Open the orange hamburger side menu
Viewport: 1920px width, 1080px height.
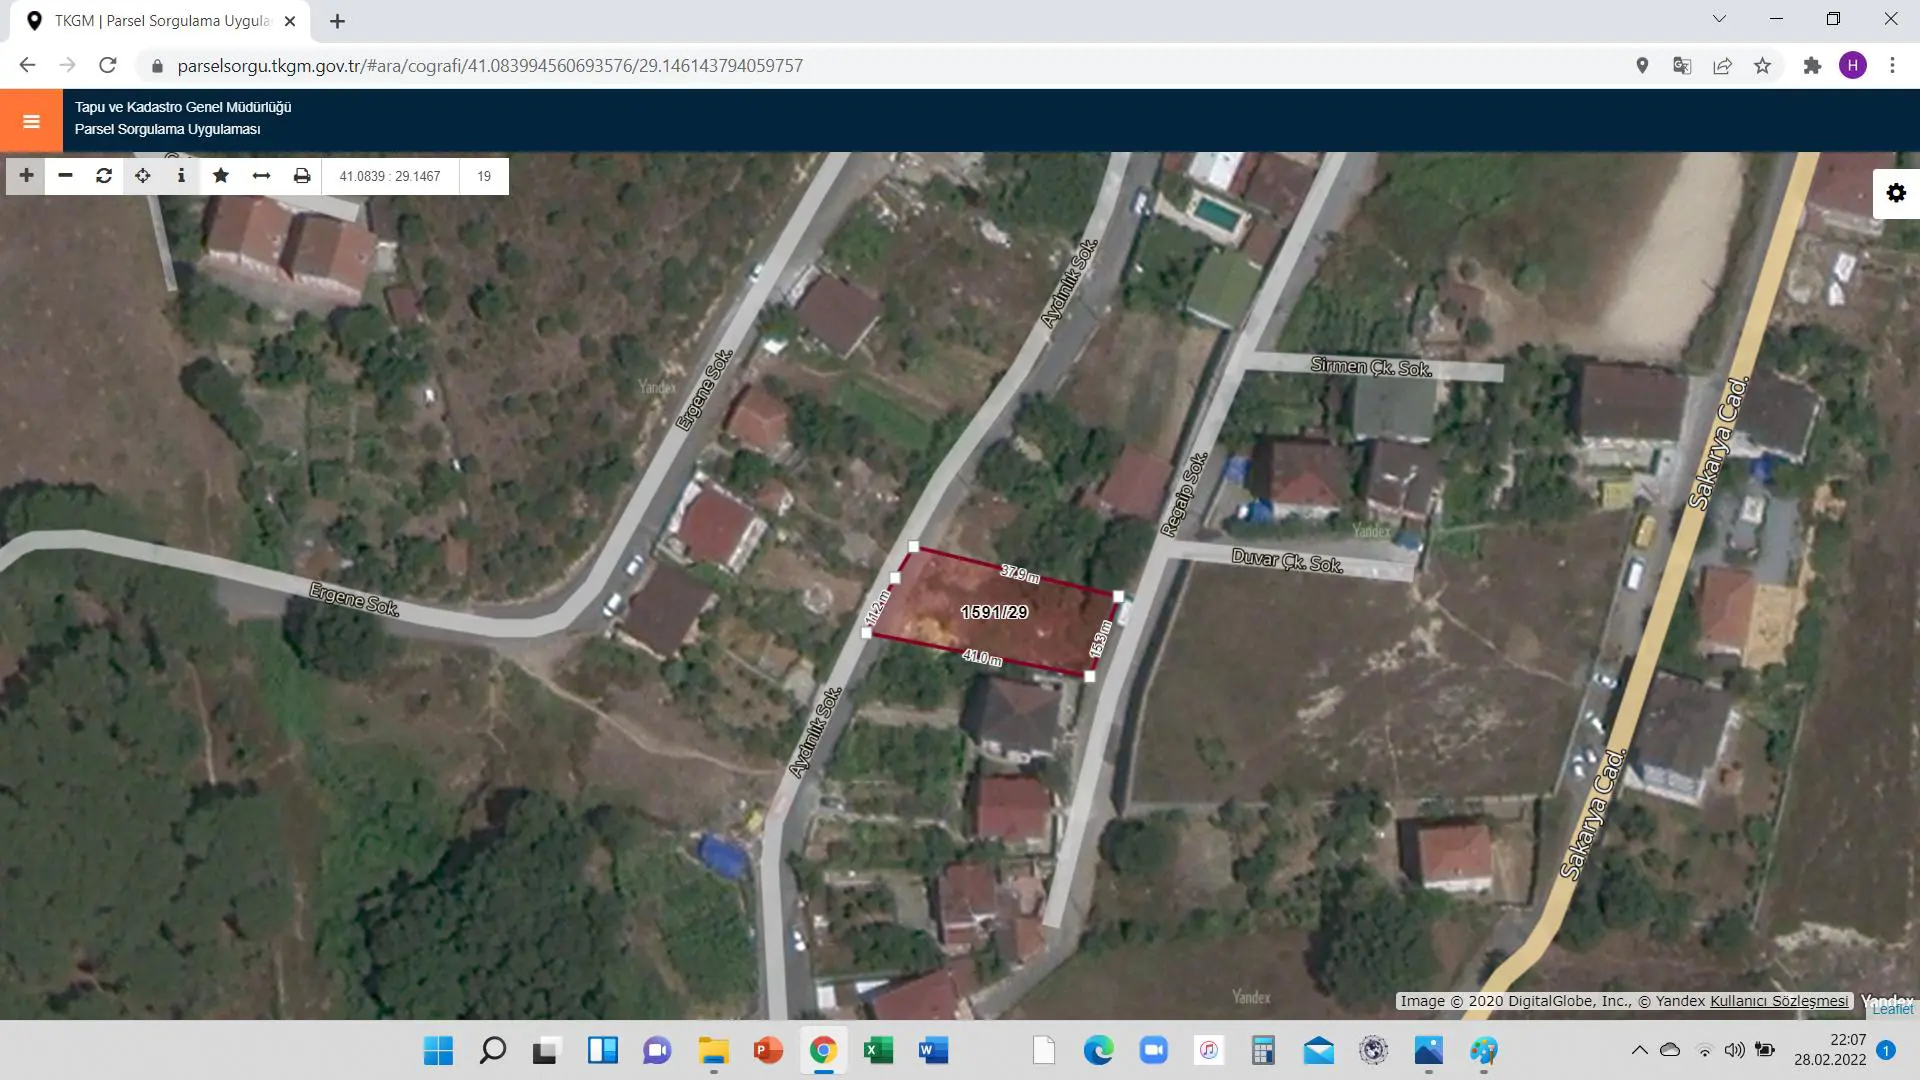tap(31, 121)
